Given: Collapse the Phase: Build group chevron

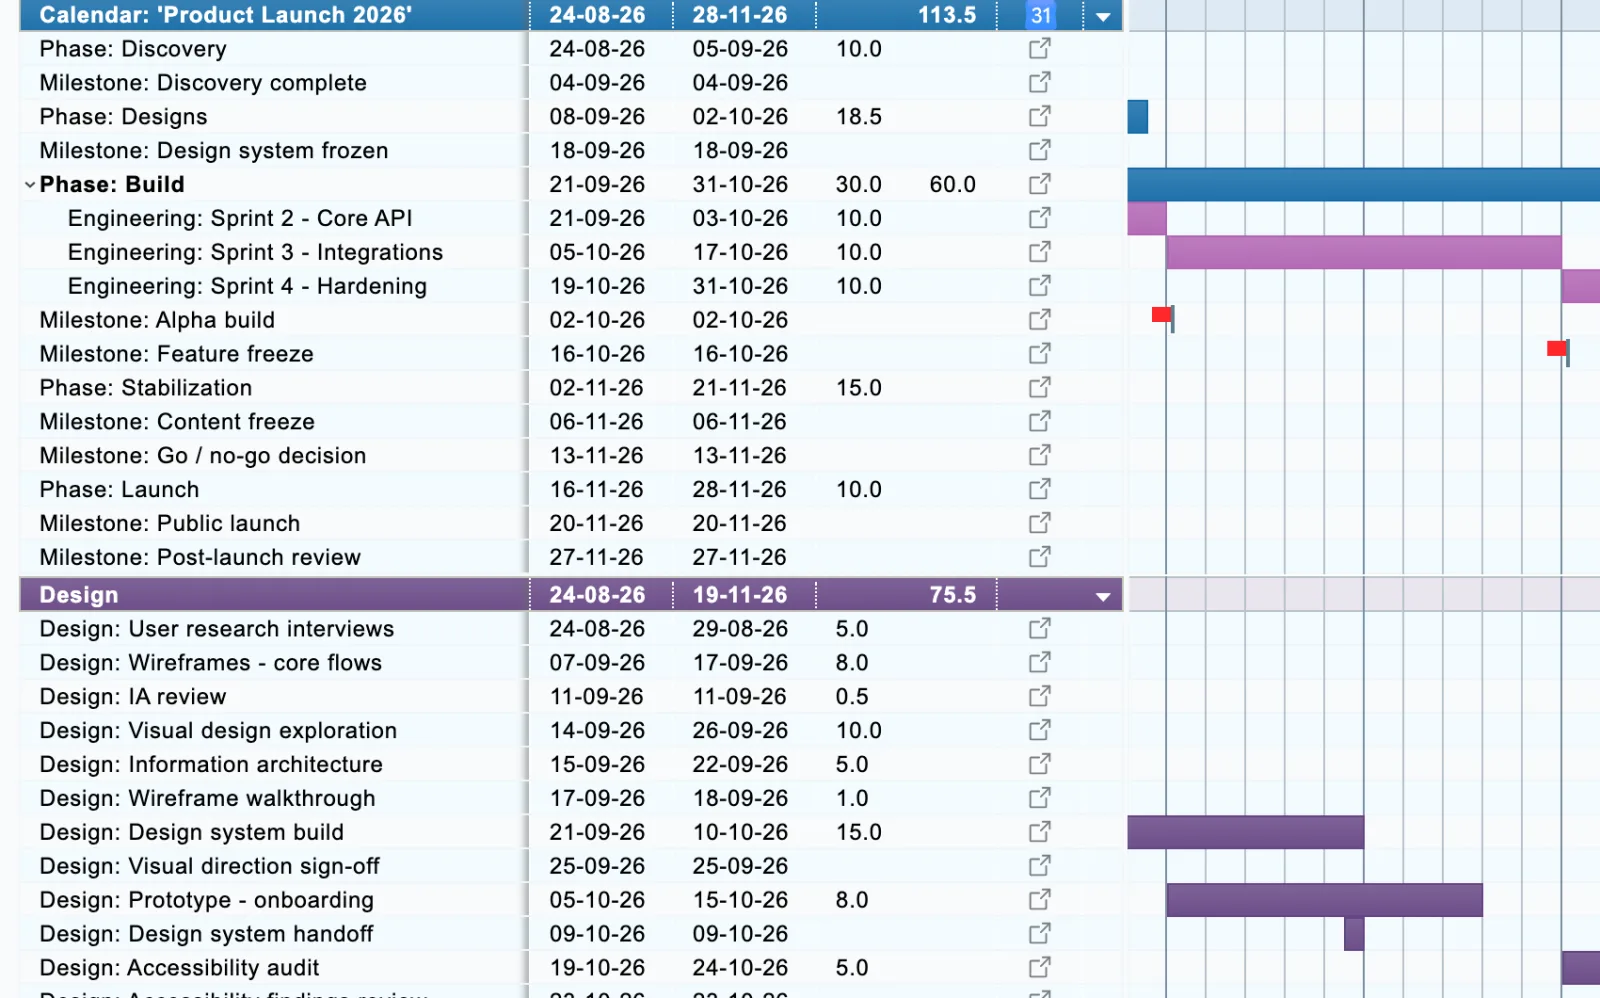Looking at the screenshot, I should point(30,185).
